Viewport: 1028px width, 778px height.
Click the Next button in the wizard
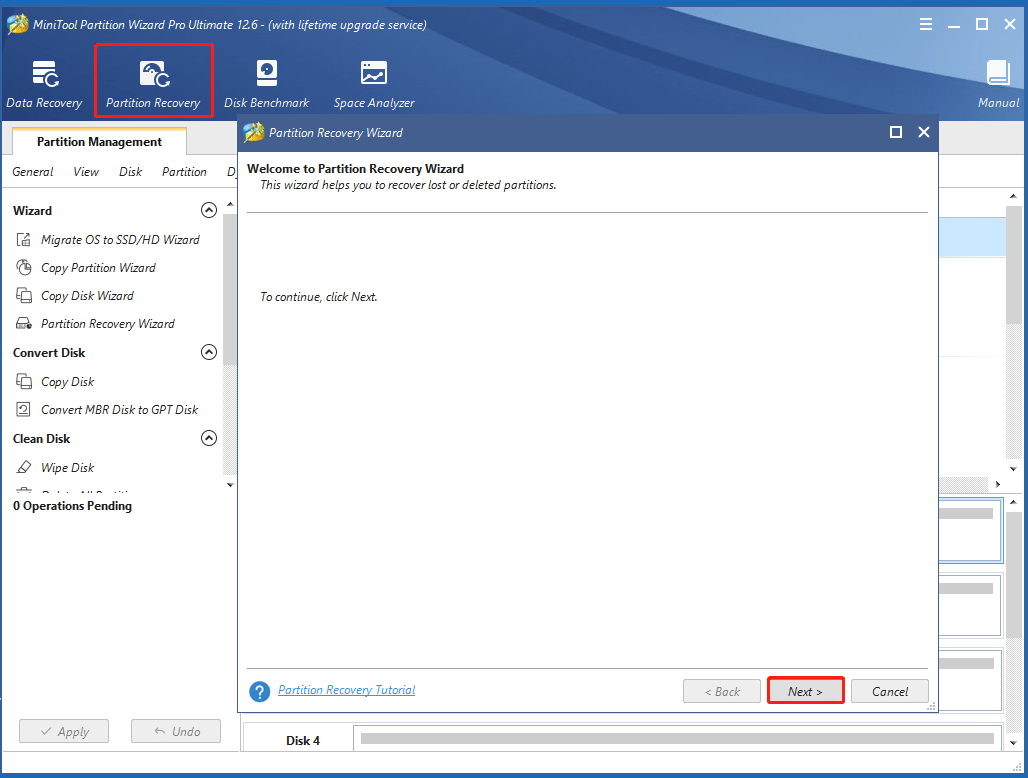point(806,690)
